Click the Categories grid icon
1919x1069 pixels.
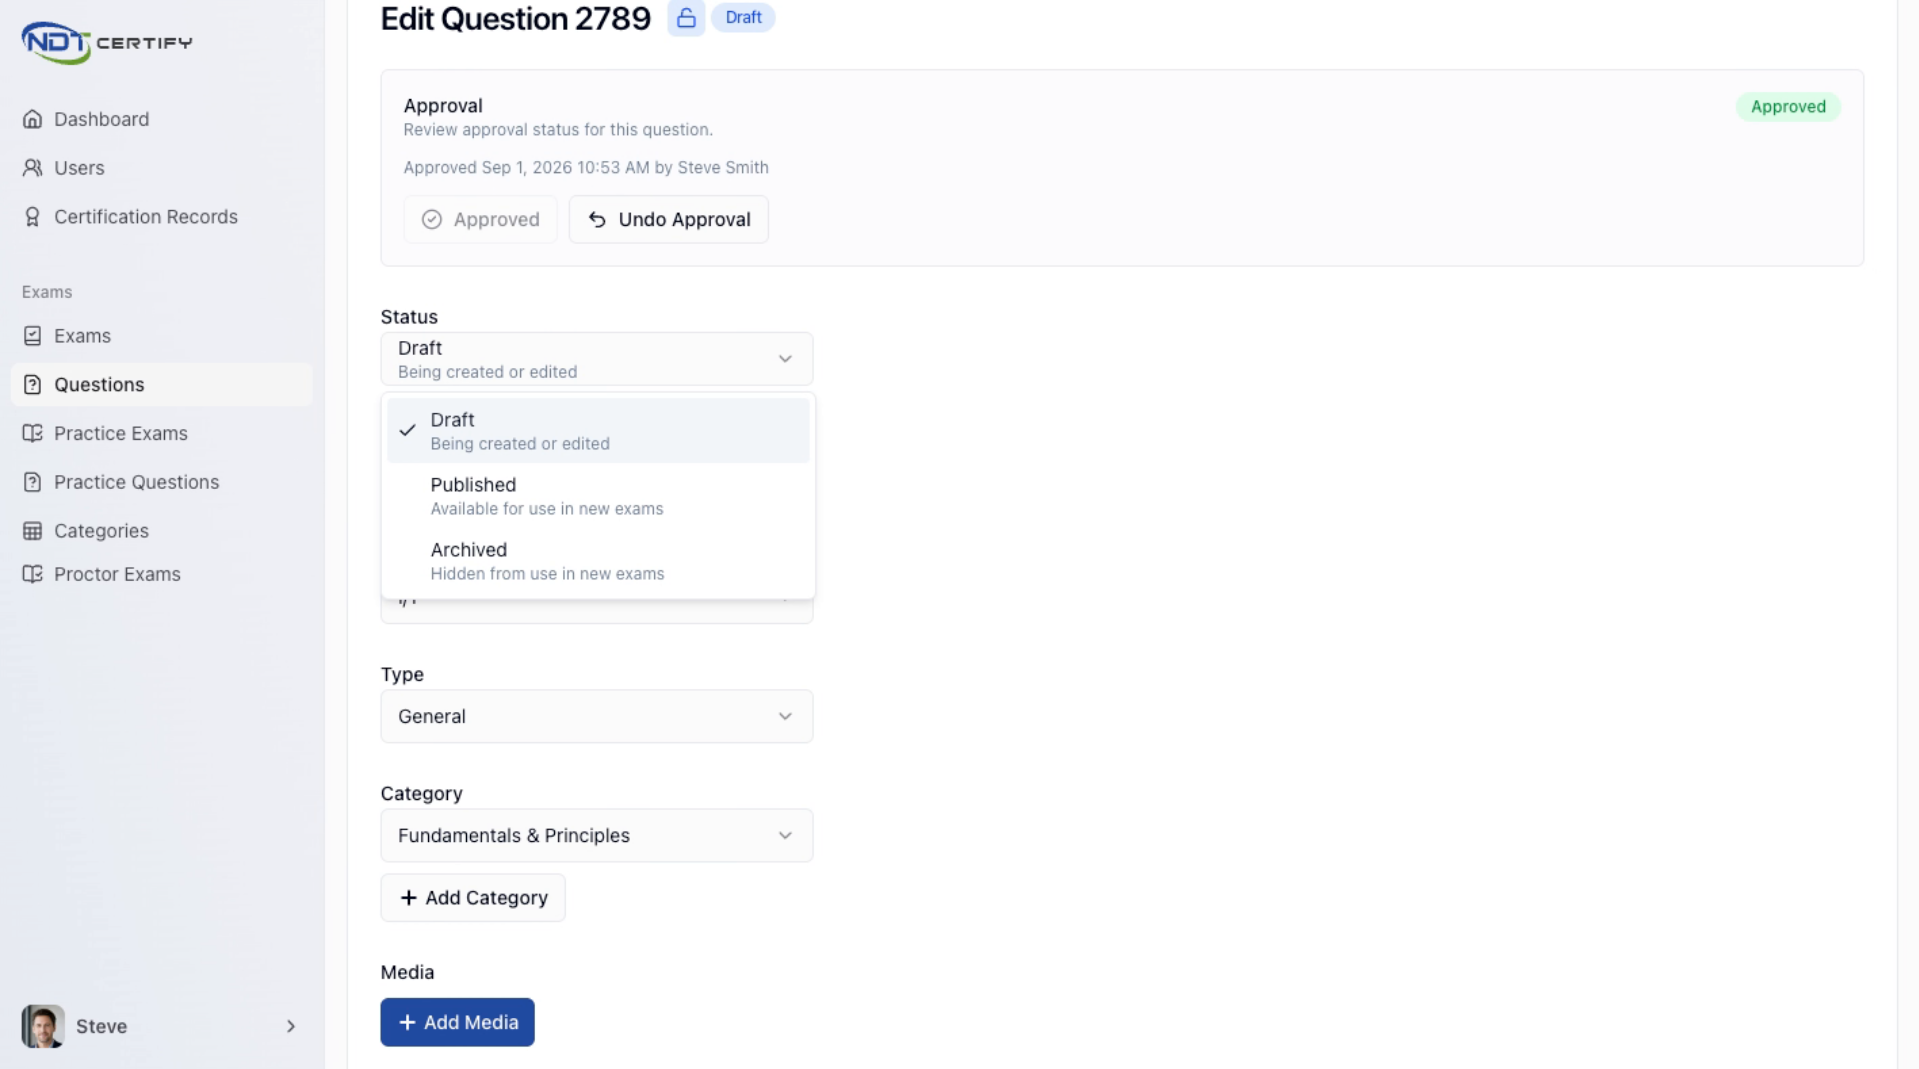tap(33, 531)
